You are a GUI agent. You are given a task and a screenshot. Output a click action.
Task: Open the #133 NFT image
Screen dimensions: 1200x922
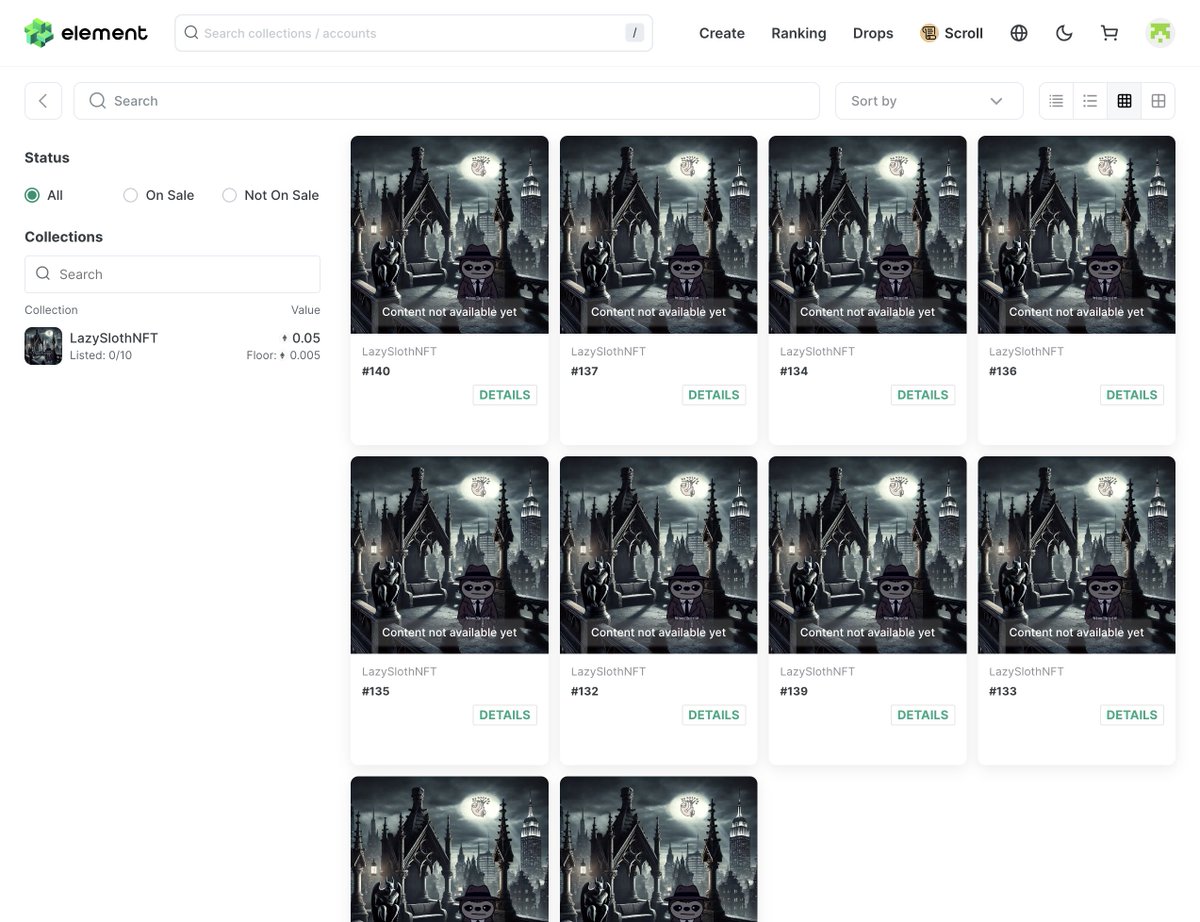click(x=1077, y=555)
